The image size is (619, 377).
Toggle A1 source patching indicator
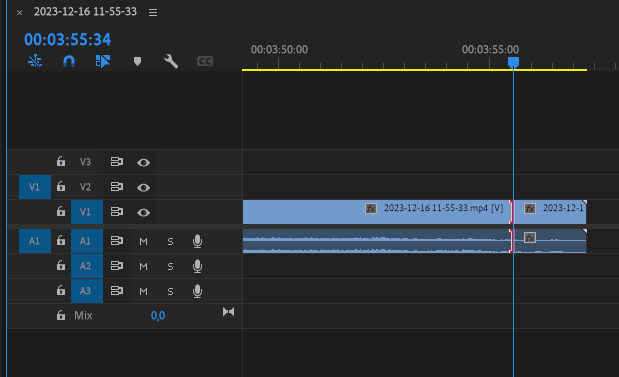35,241
